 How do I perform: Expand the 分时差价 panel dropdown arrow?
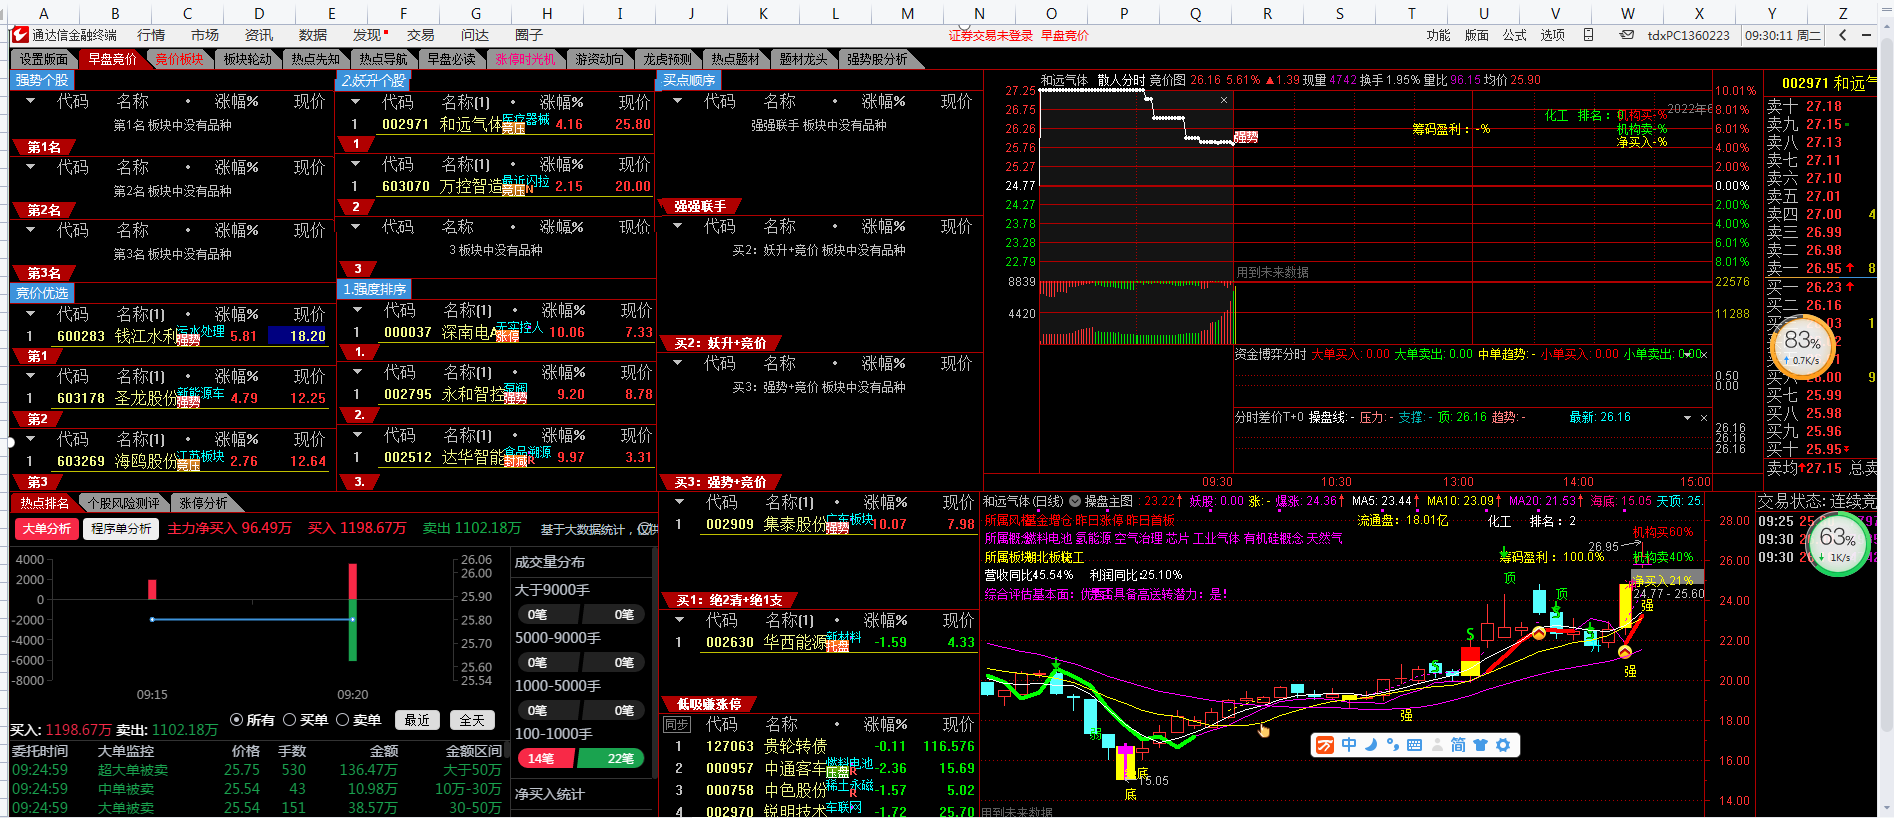(1688, 418)
